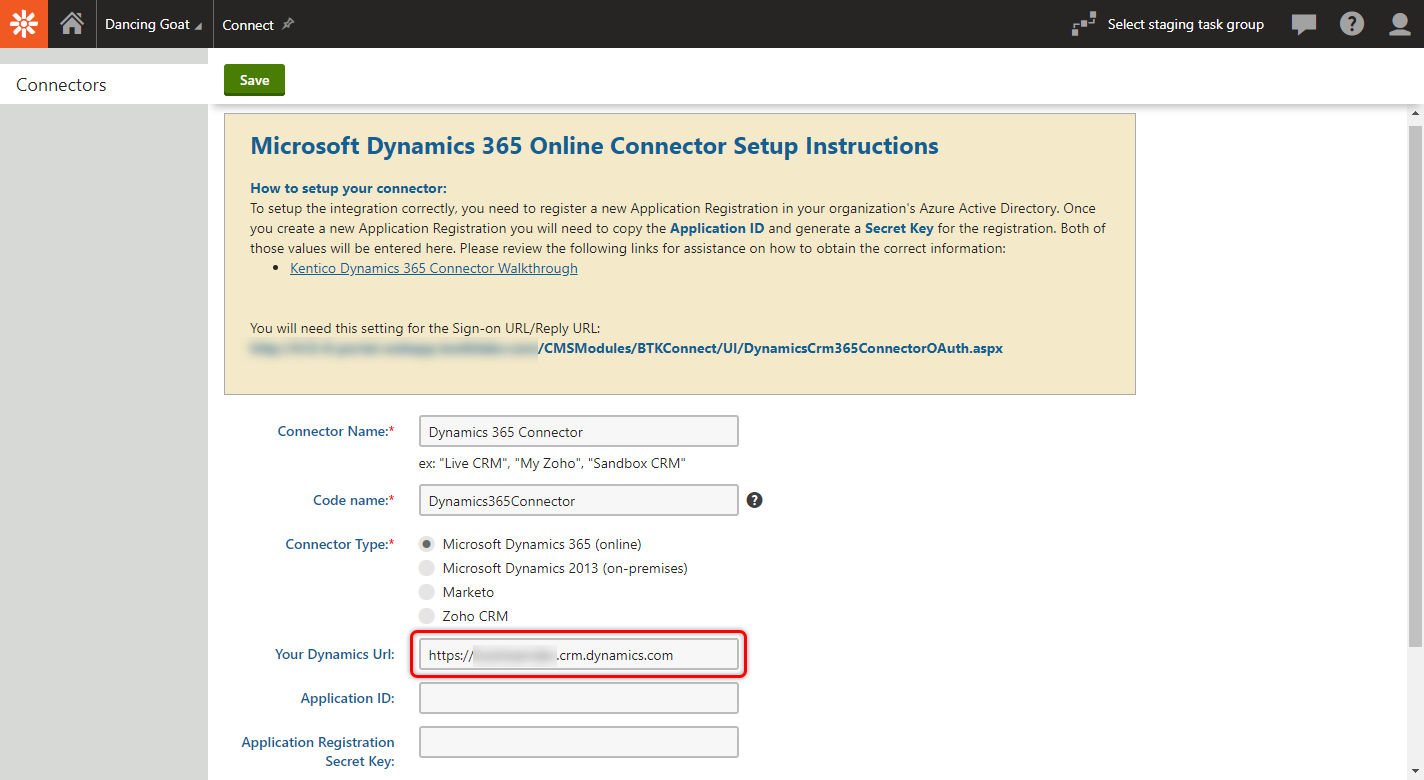The width and height of the screenshot is (1424, 780).
Task: Select Microsoft Dynamics 365 (online) radio button
Action: click(427, 544)
